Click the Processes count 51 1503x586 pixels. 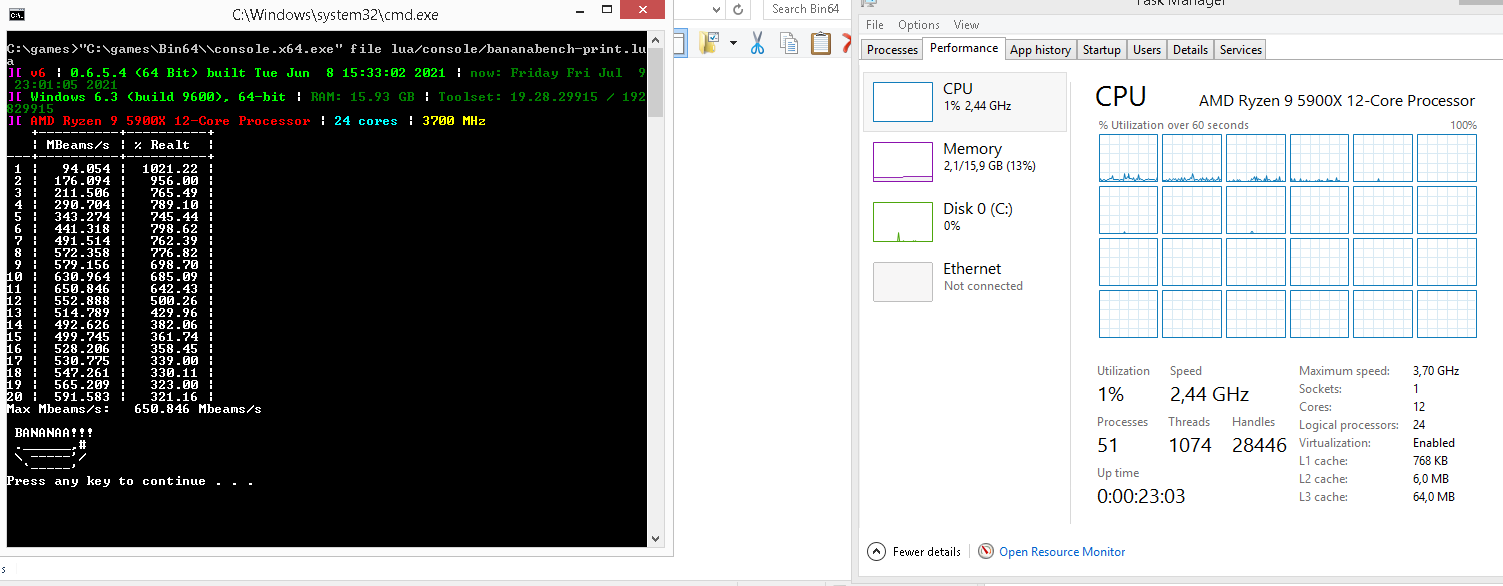[x=1107, y=445]
